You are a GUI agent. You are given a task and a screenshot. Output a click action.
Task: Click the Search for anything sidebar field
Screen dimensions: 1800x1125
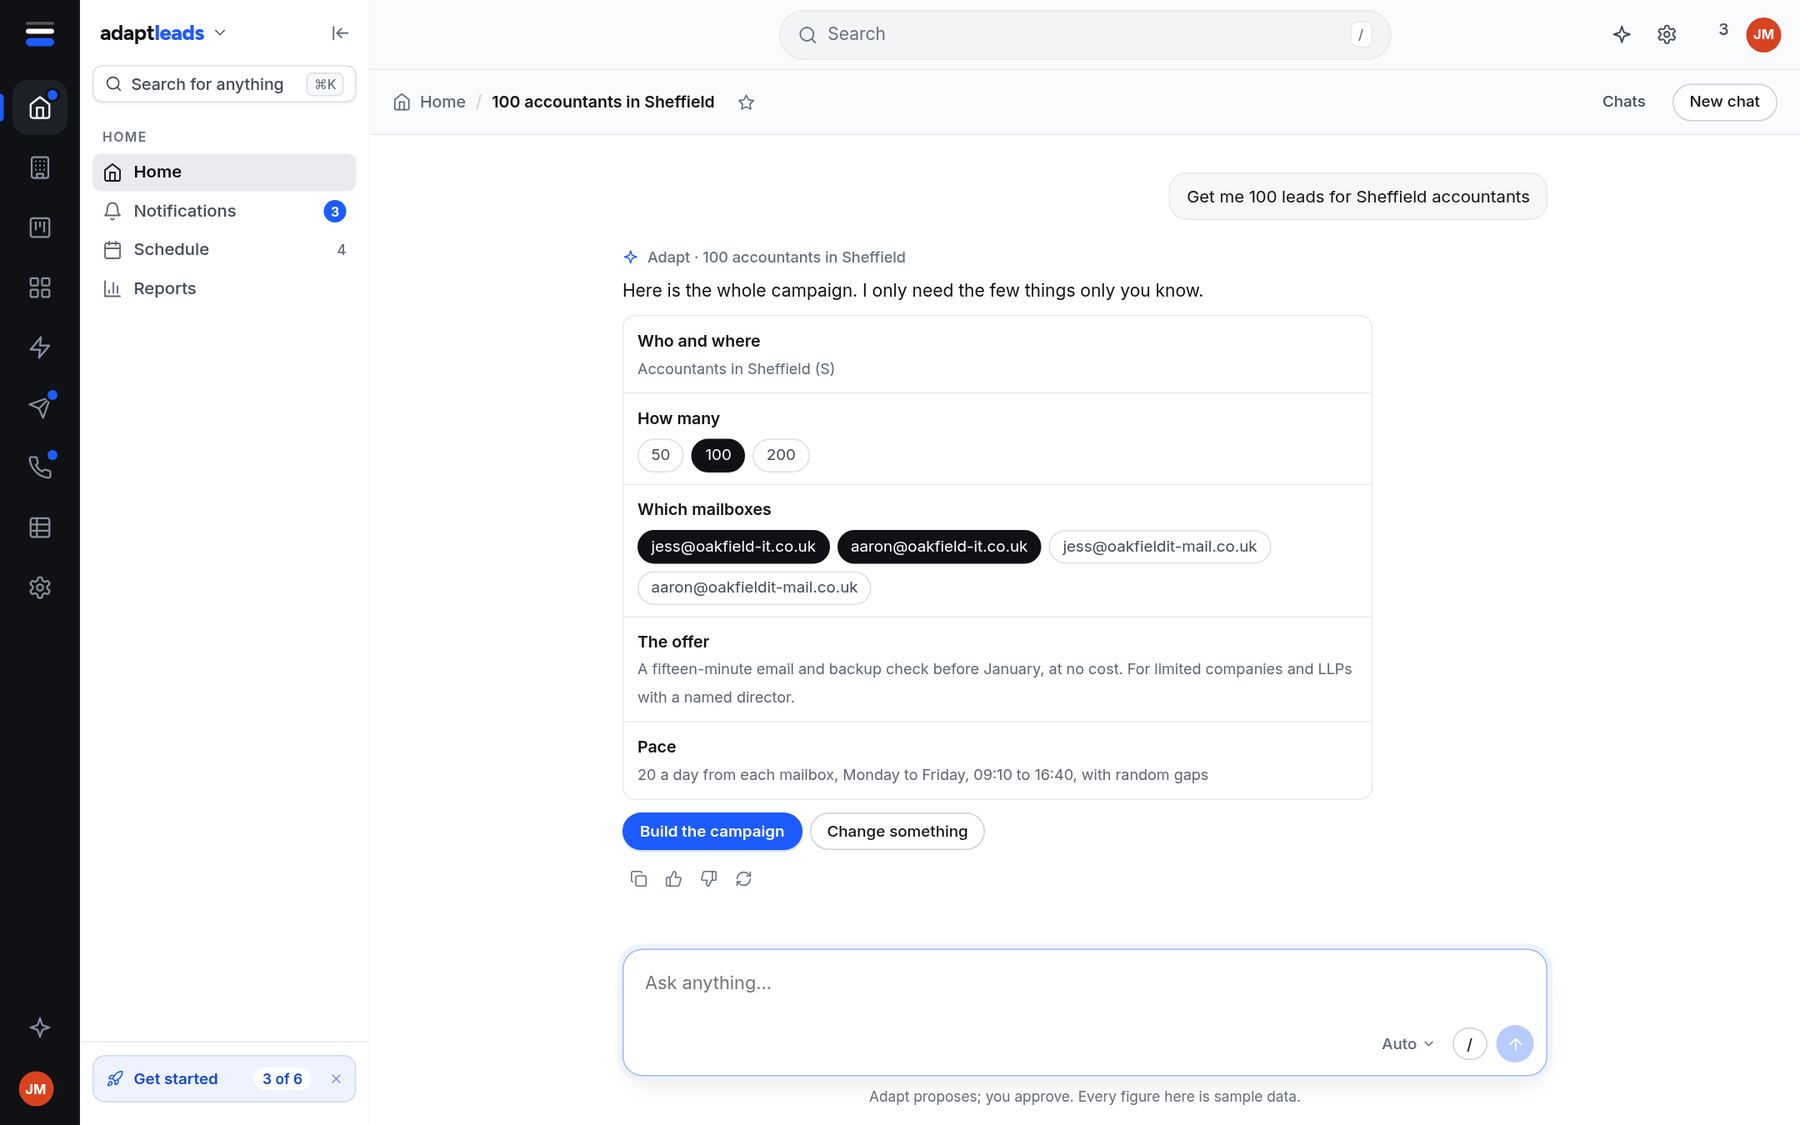(224, 85)
